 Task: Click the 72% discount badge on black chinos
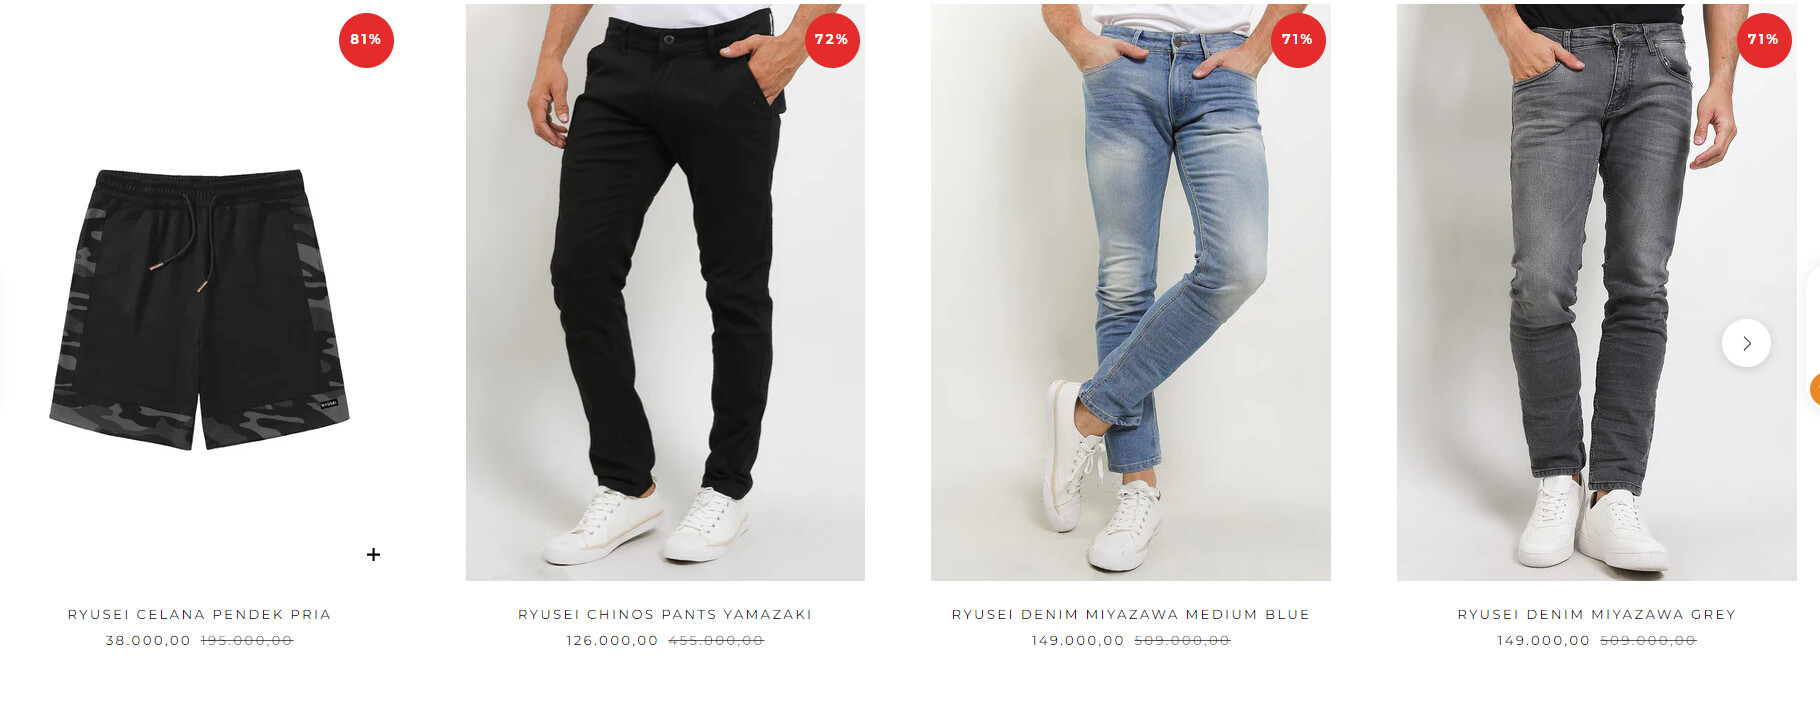(x=832, y=40)
